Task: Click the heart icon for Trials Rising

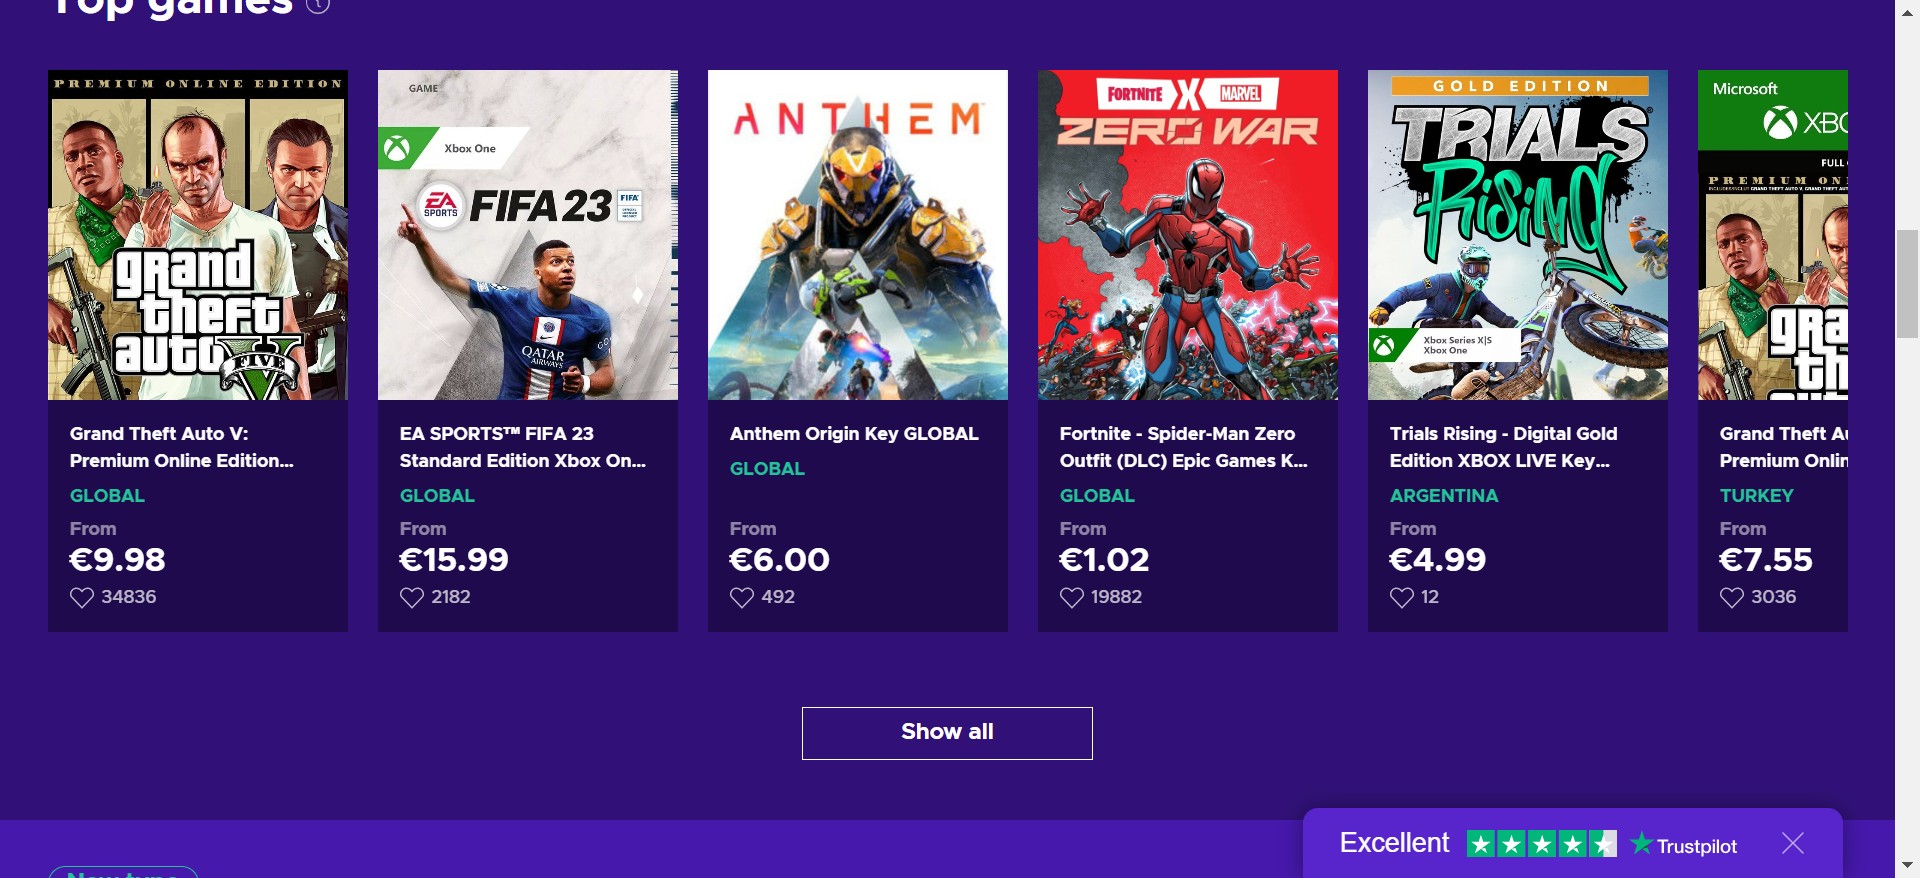Action: coord(1402,598)
